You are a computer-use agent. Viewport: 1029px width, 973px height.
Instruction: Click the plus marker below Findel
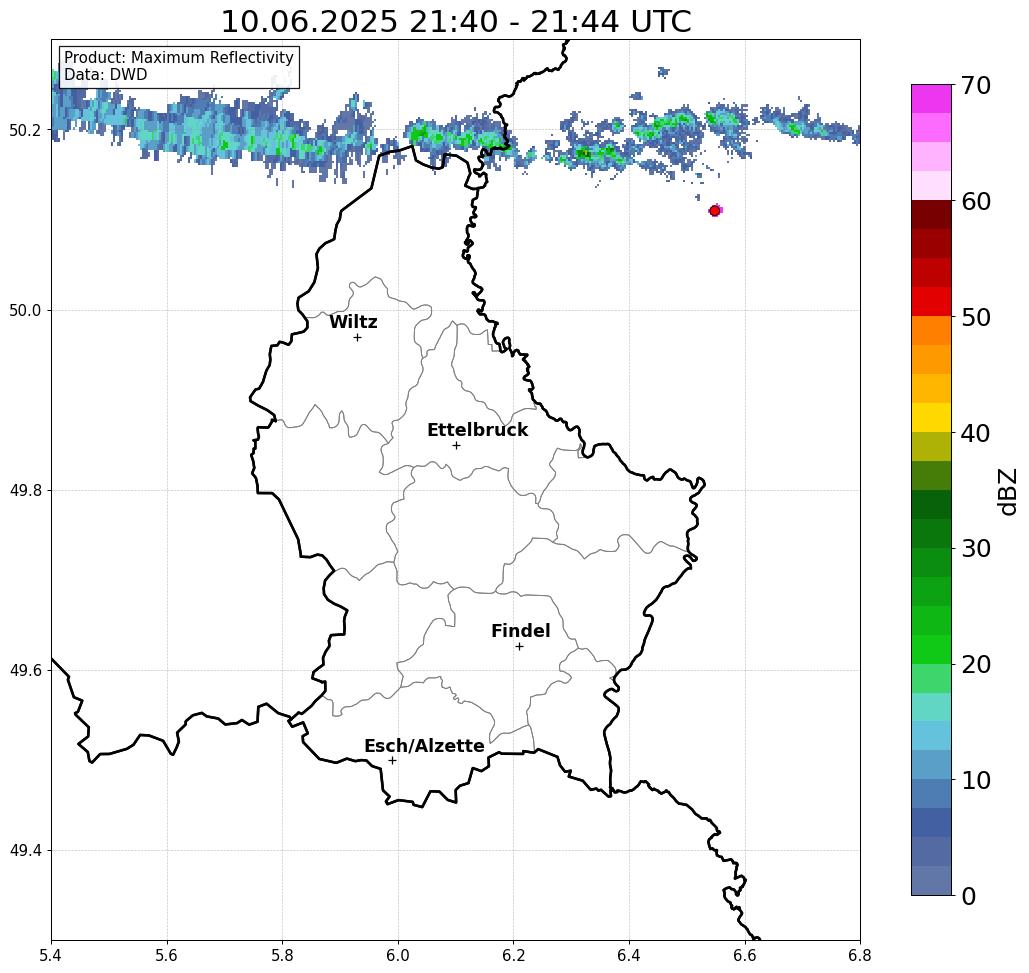pyautogui.click(x=519, y=647)
